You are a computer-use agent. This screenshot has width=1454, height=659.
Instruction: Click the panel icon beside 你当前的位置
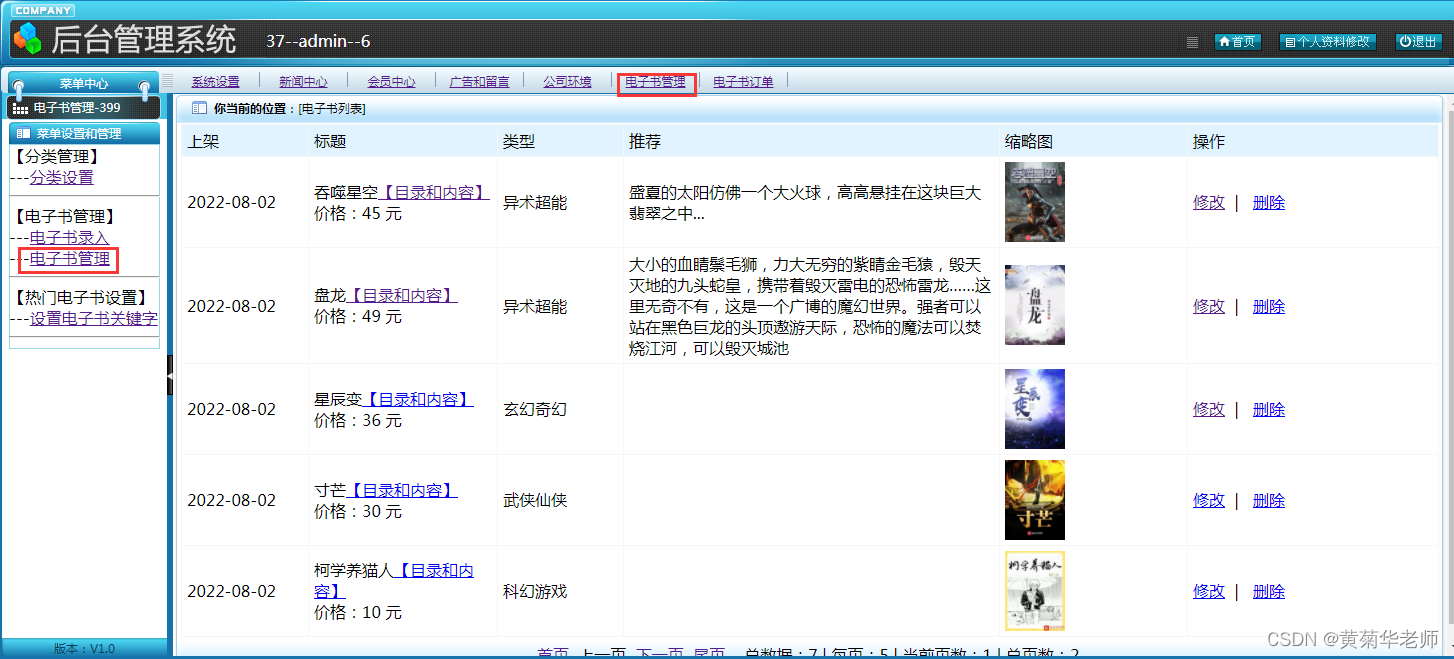click(x=199, y=108)
